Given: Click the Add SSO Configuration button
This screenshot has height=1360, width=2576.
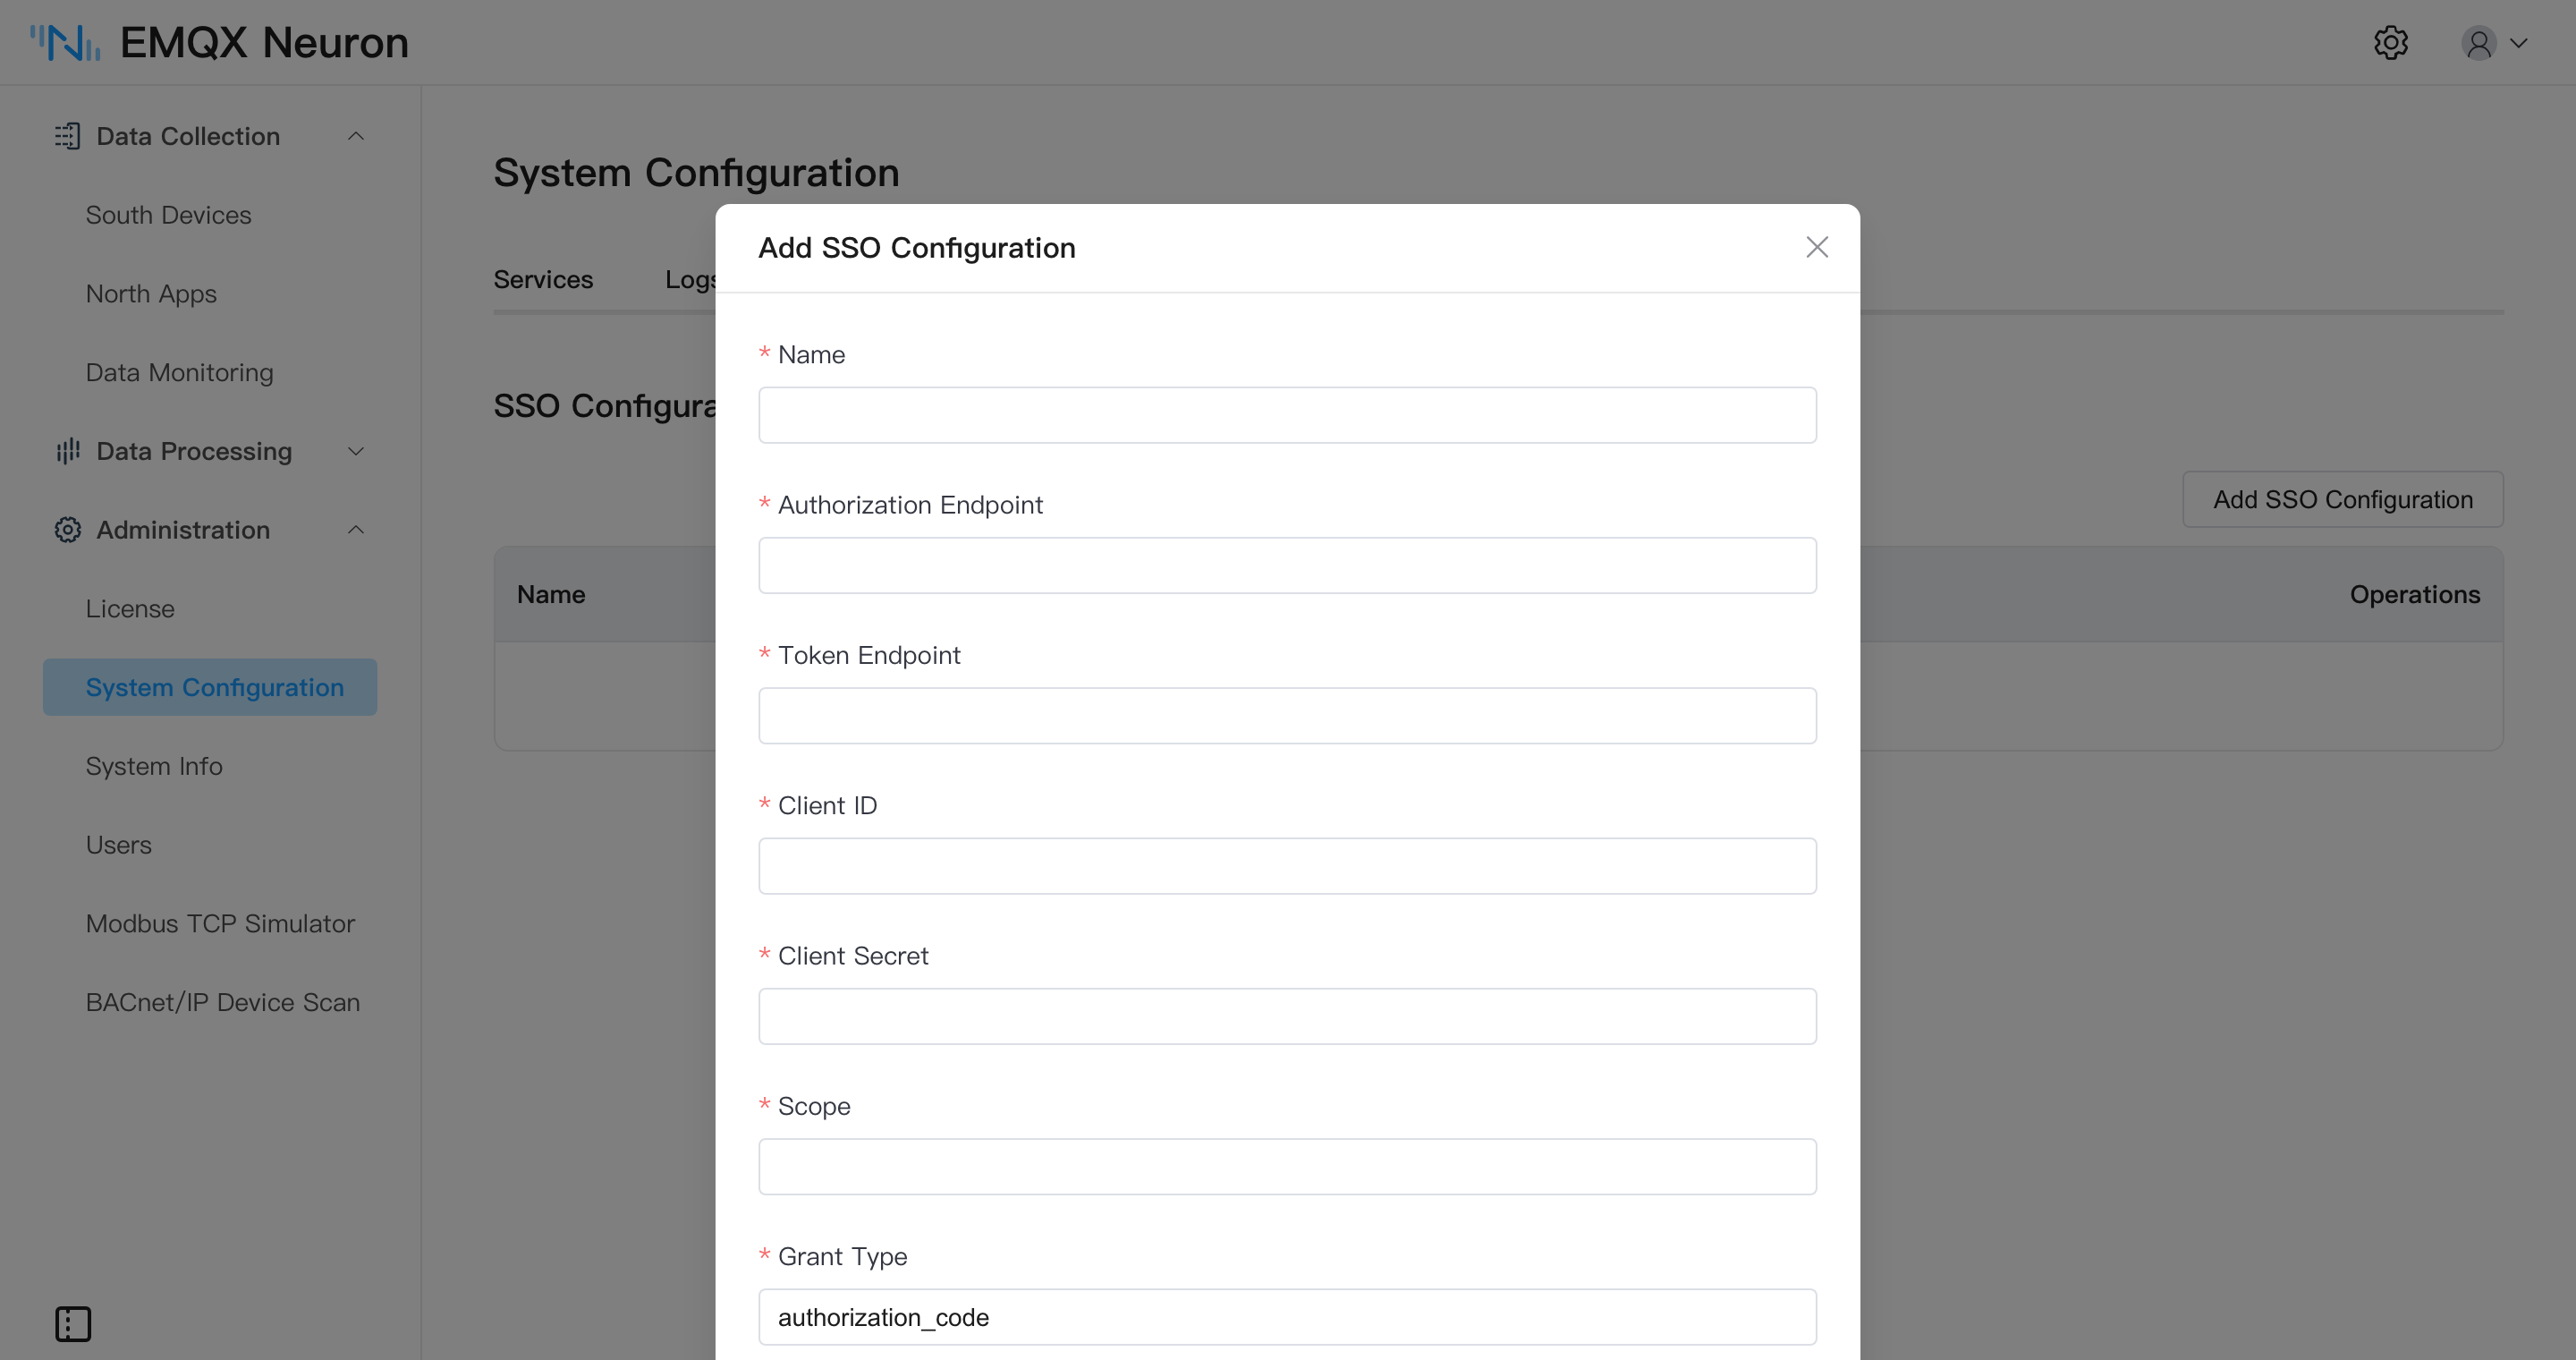Looking at the screenshot, I should click(2343, 499).
